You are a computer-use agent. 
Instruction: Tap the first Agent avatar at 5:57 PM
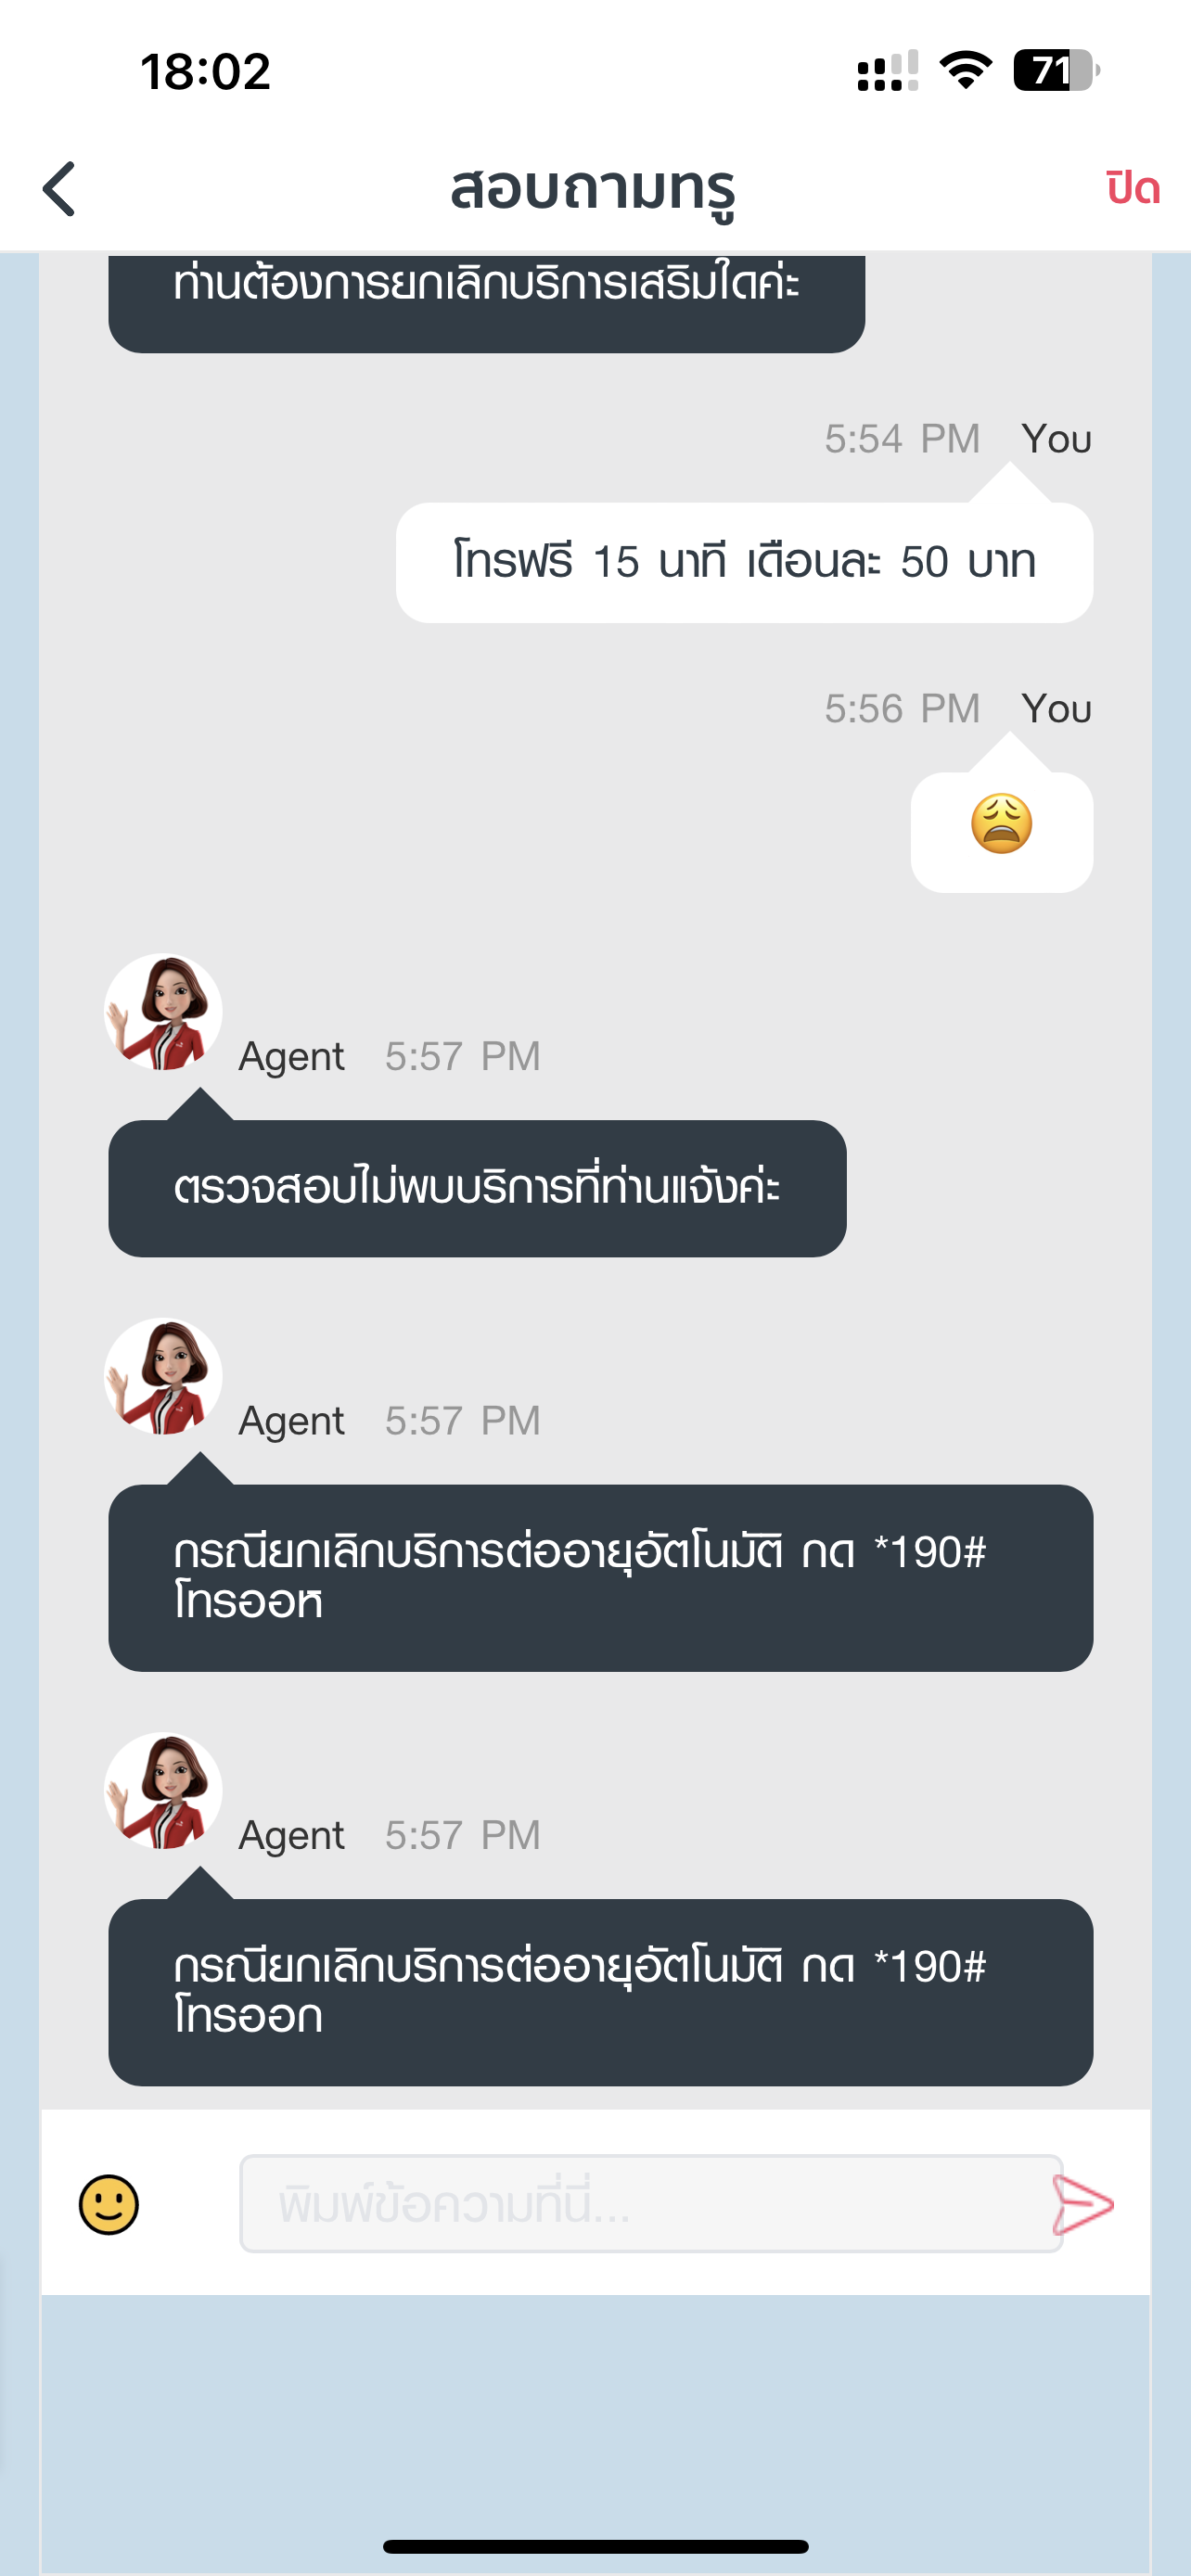click(163, 1012)
